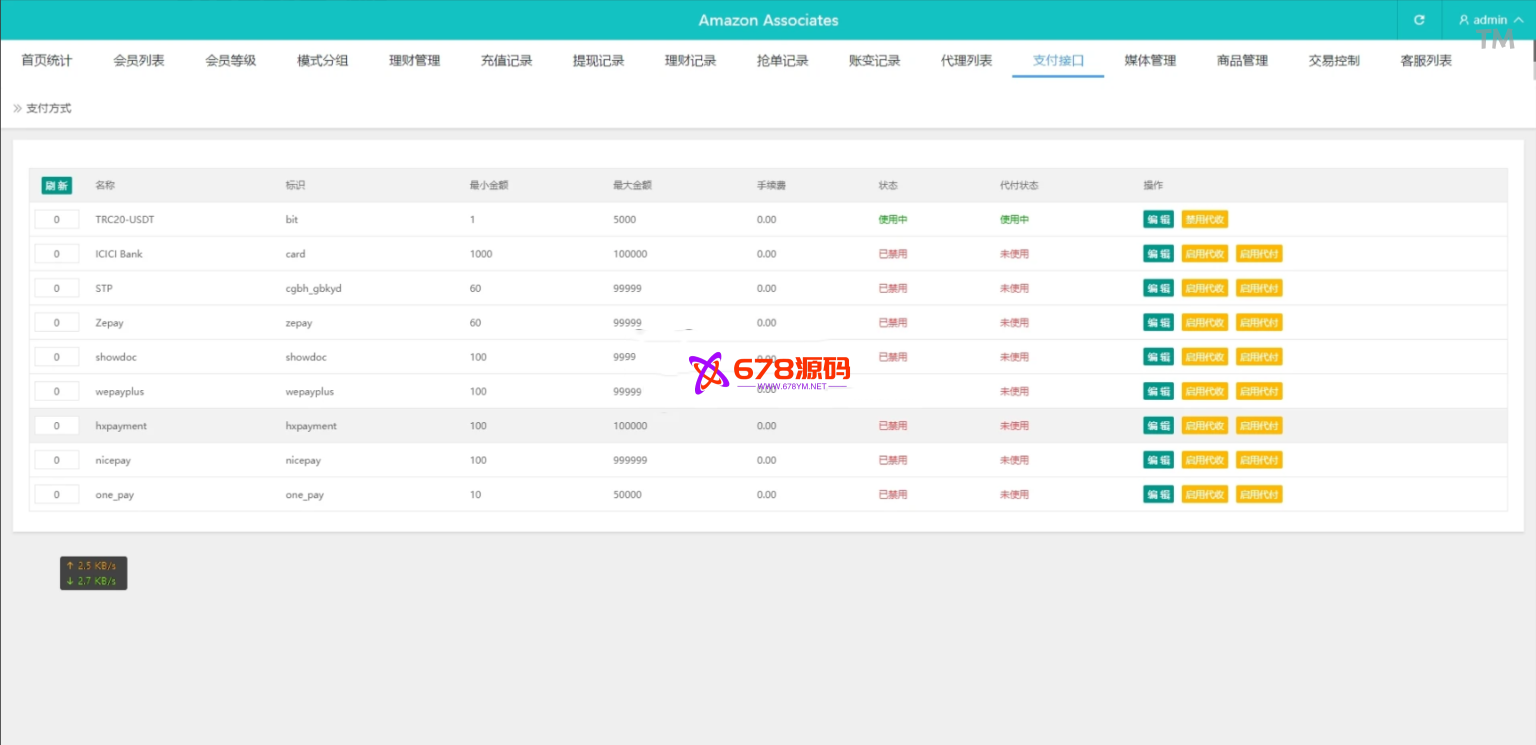Switch to the 会员列表 tab

tap(139, 61)
